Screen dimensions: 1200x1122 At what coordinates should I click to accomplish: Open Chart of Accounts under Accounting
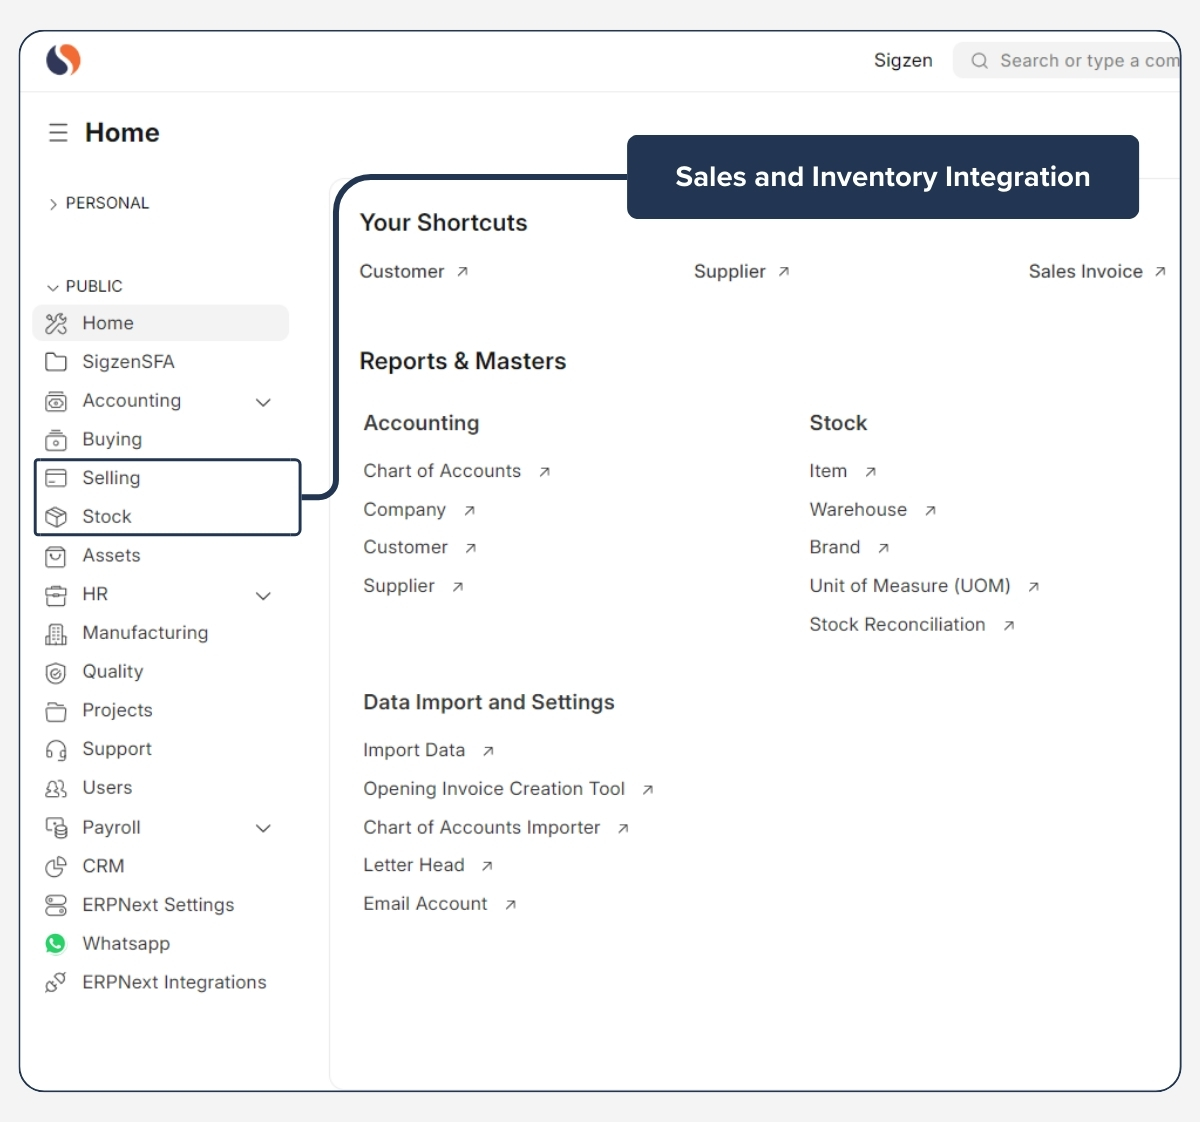tap(442, 470)
